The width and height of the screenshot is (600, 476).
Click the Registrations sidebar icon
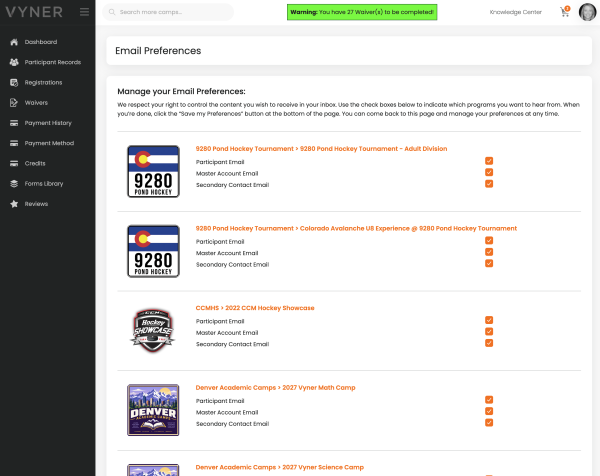[x=14, y=83]
